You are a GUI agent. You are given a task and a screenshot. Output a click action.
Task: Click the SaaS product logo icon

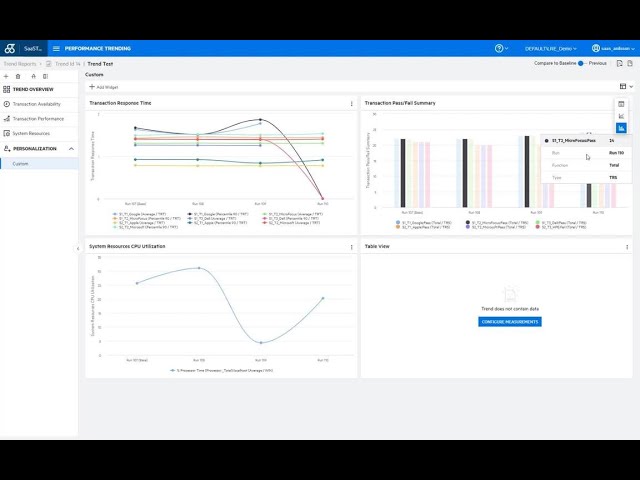tap(10, 49)
